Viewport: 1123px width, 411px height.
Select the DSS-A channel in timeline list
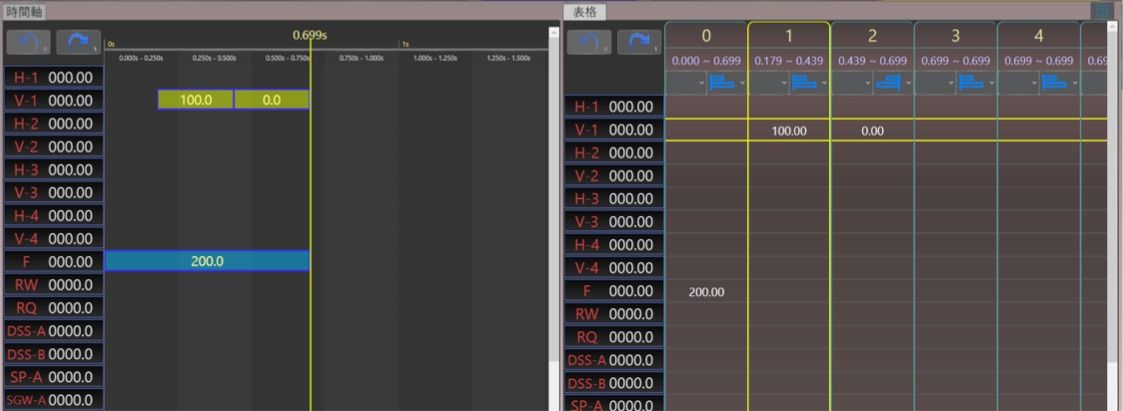[x=54, y=331]
